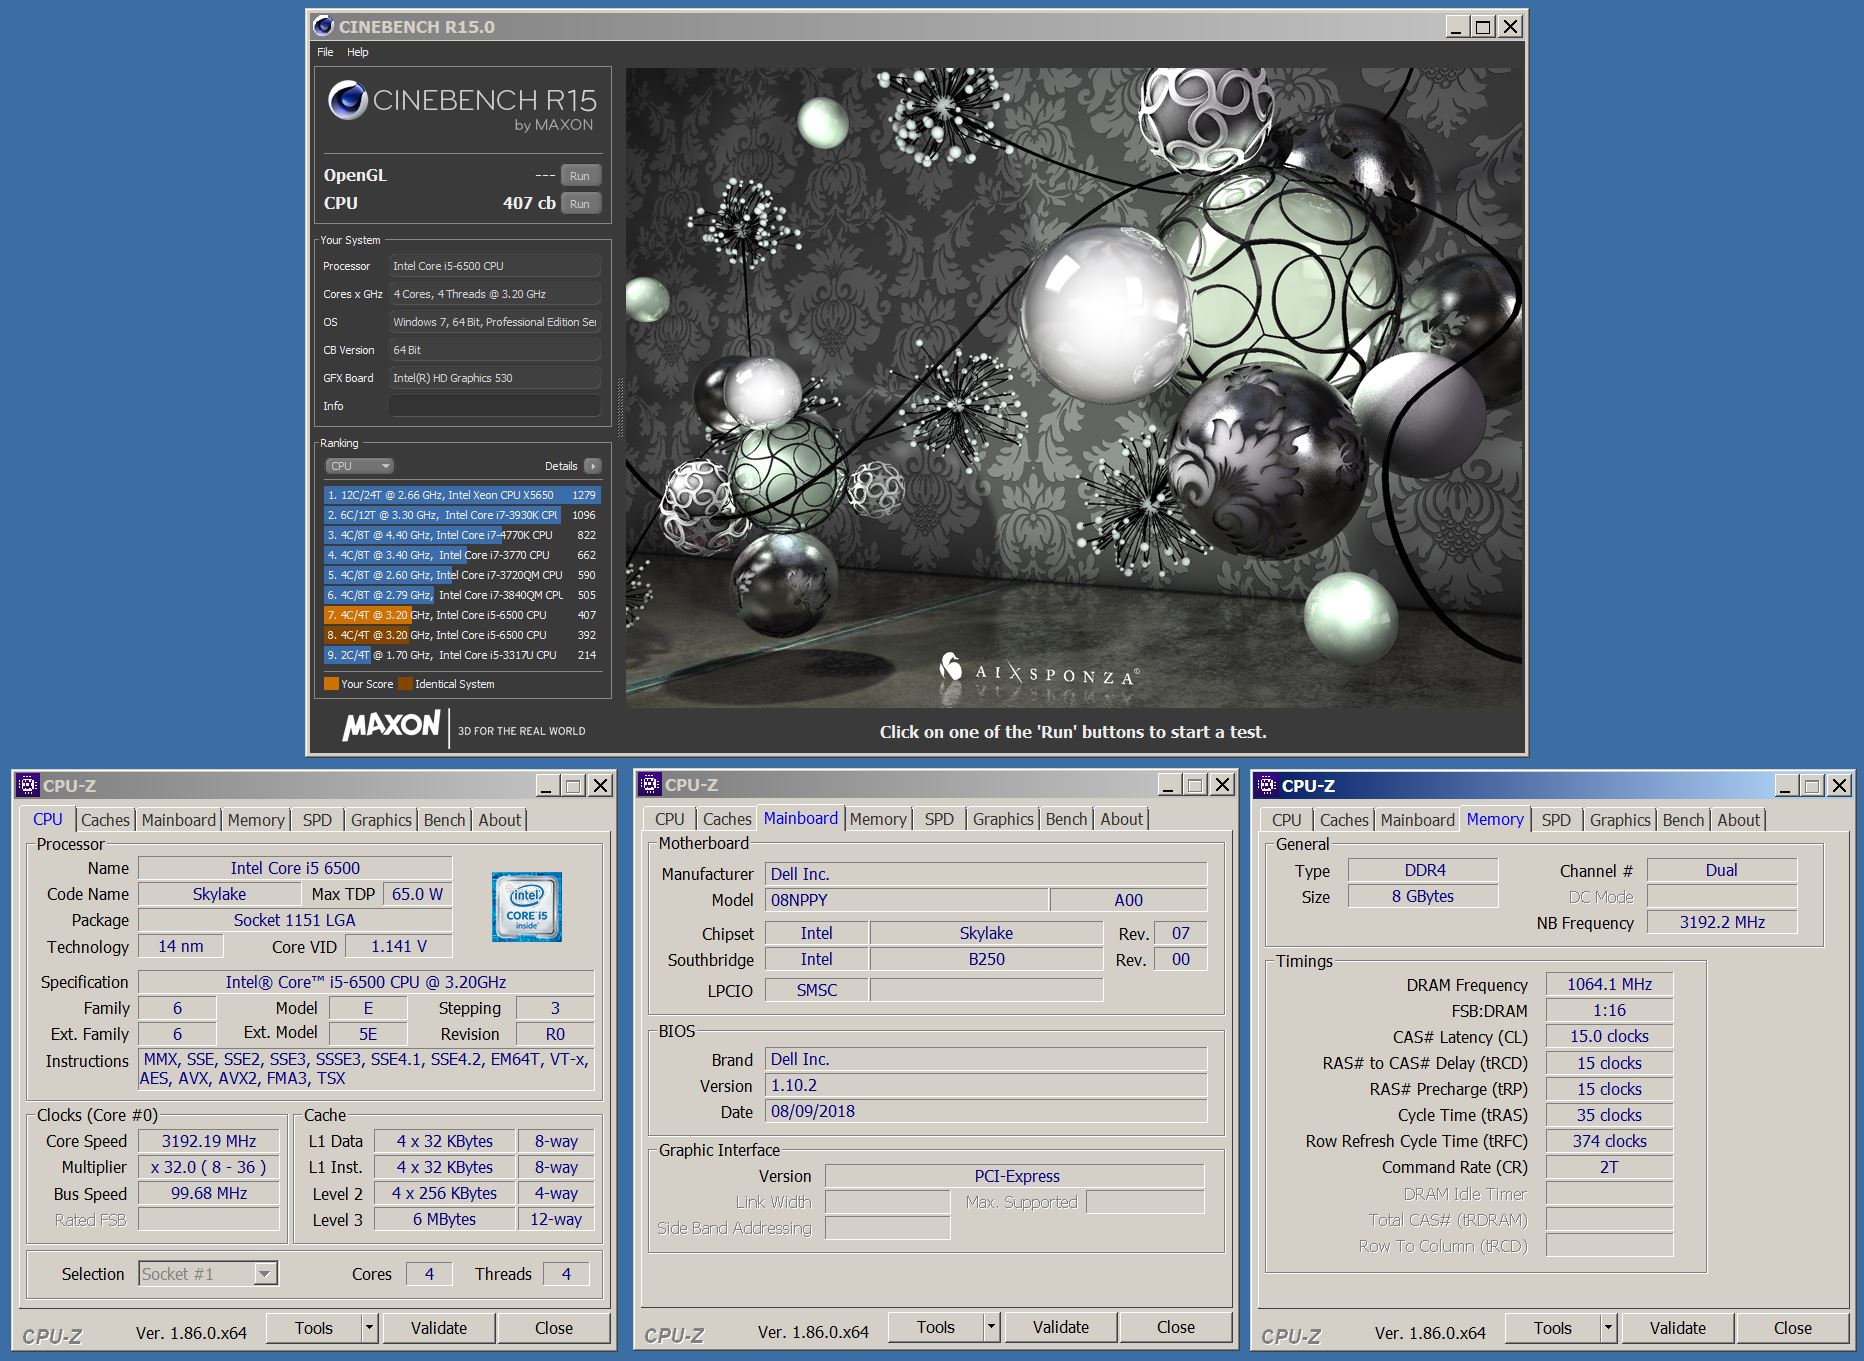Run the CPU benchmark test
Viewport: 1864px width, 1361px height.
pos(580,203)
